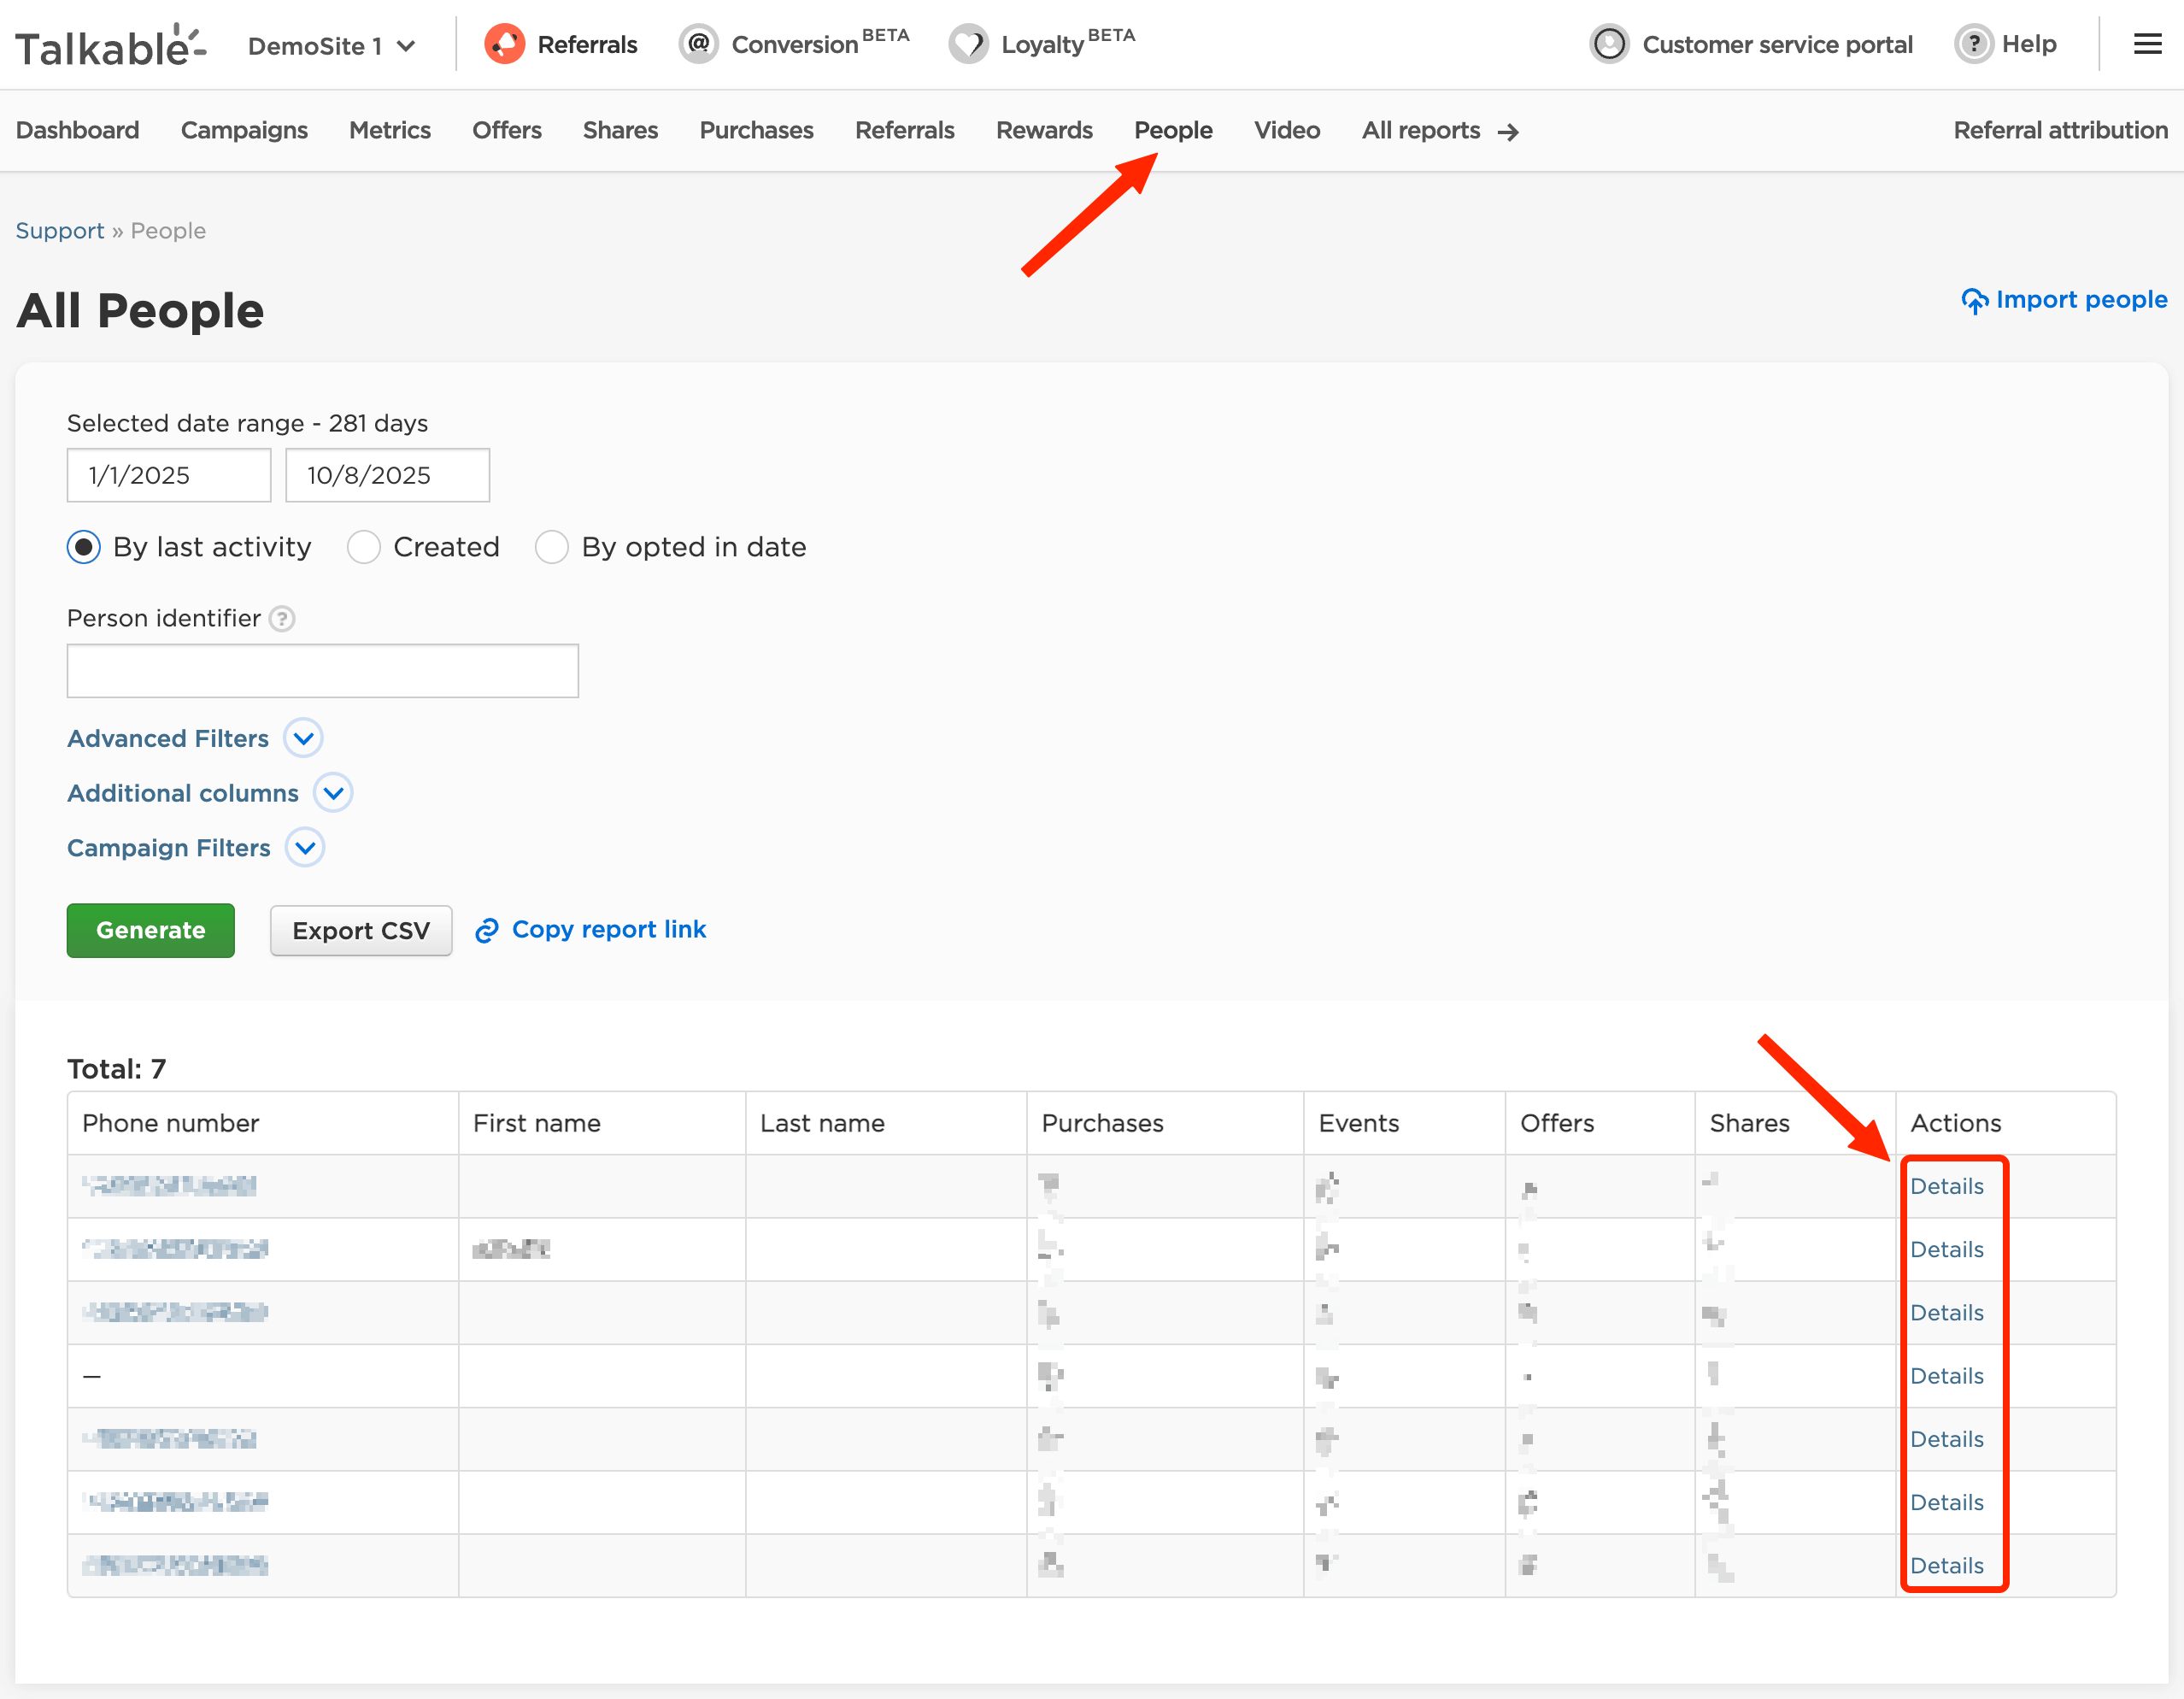Screen dimensions: 2184x1699
Task: Click the Import people upload icon
Action: [x=1974, y=300]
